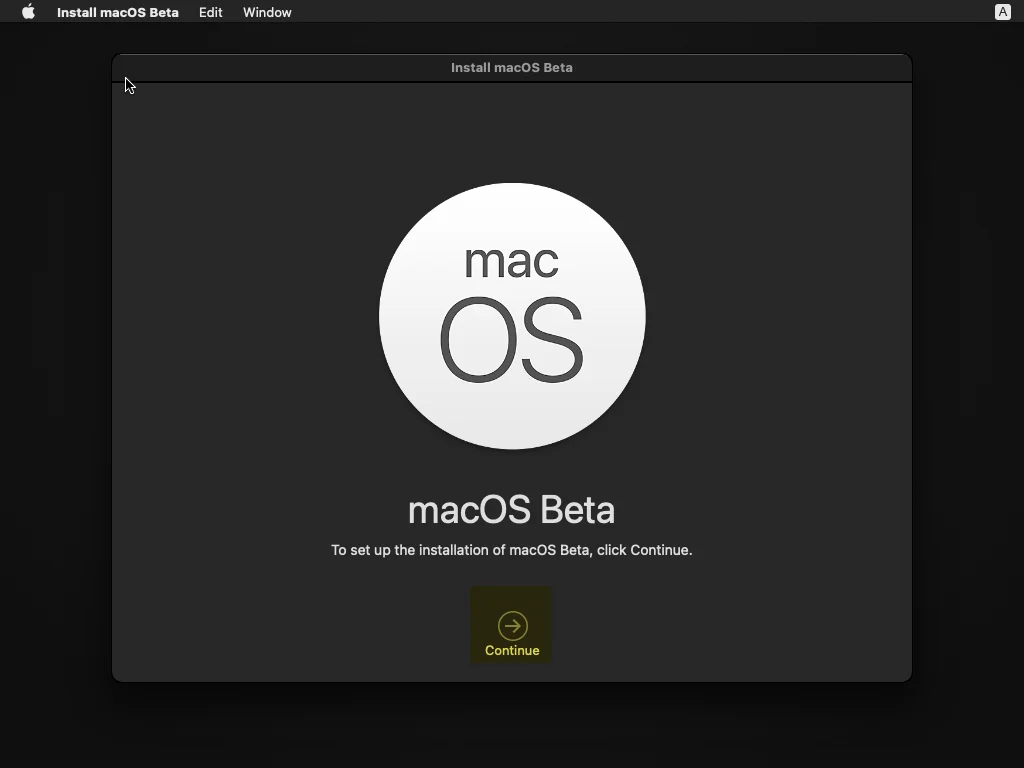Open the Apple menu
1024x768 pixels.
pos(28,12)
